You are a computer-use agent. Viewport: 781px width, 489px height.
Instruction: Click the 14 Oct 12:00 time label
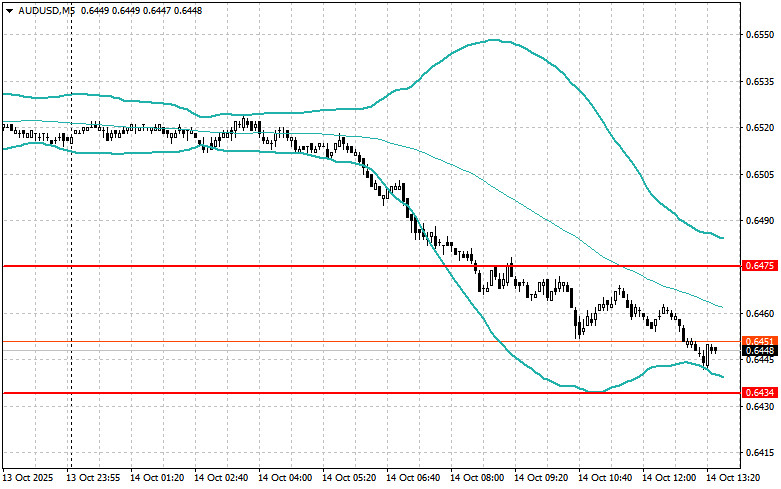pos(669,478)
